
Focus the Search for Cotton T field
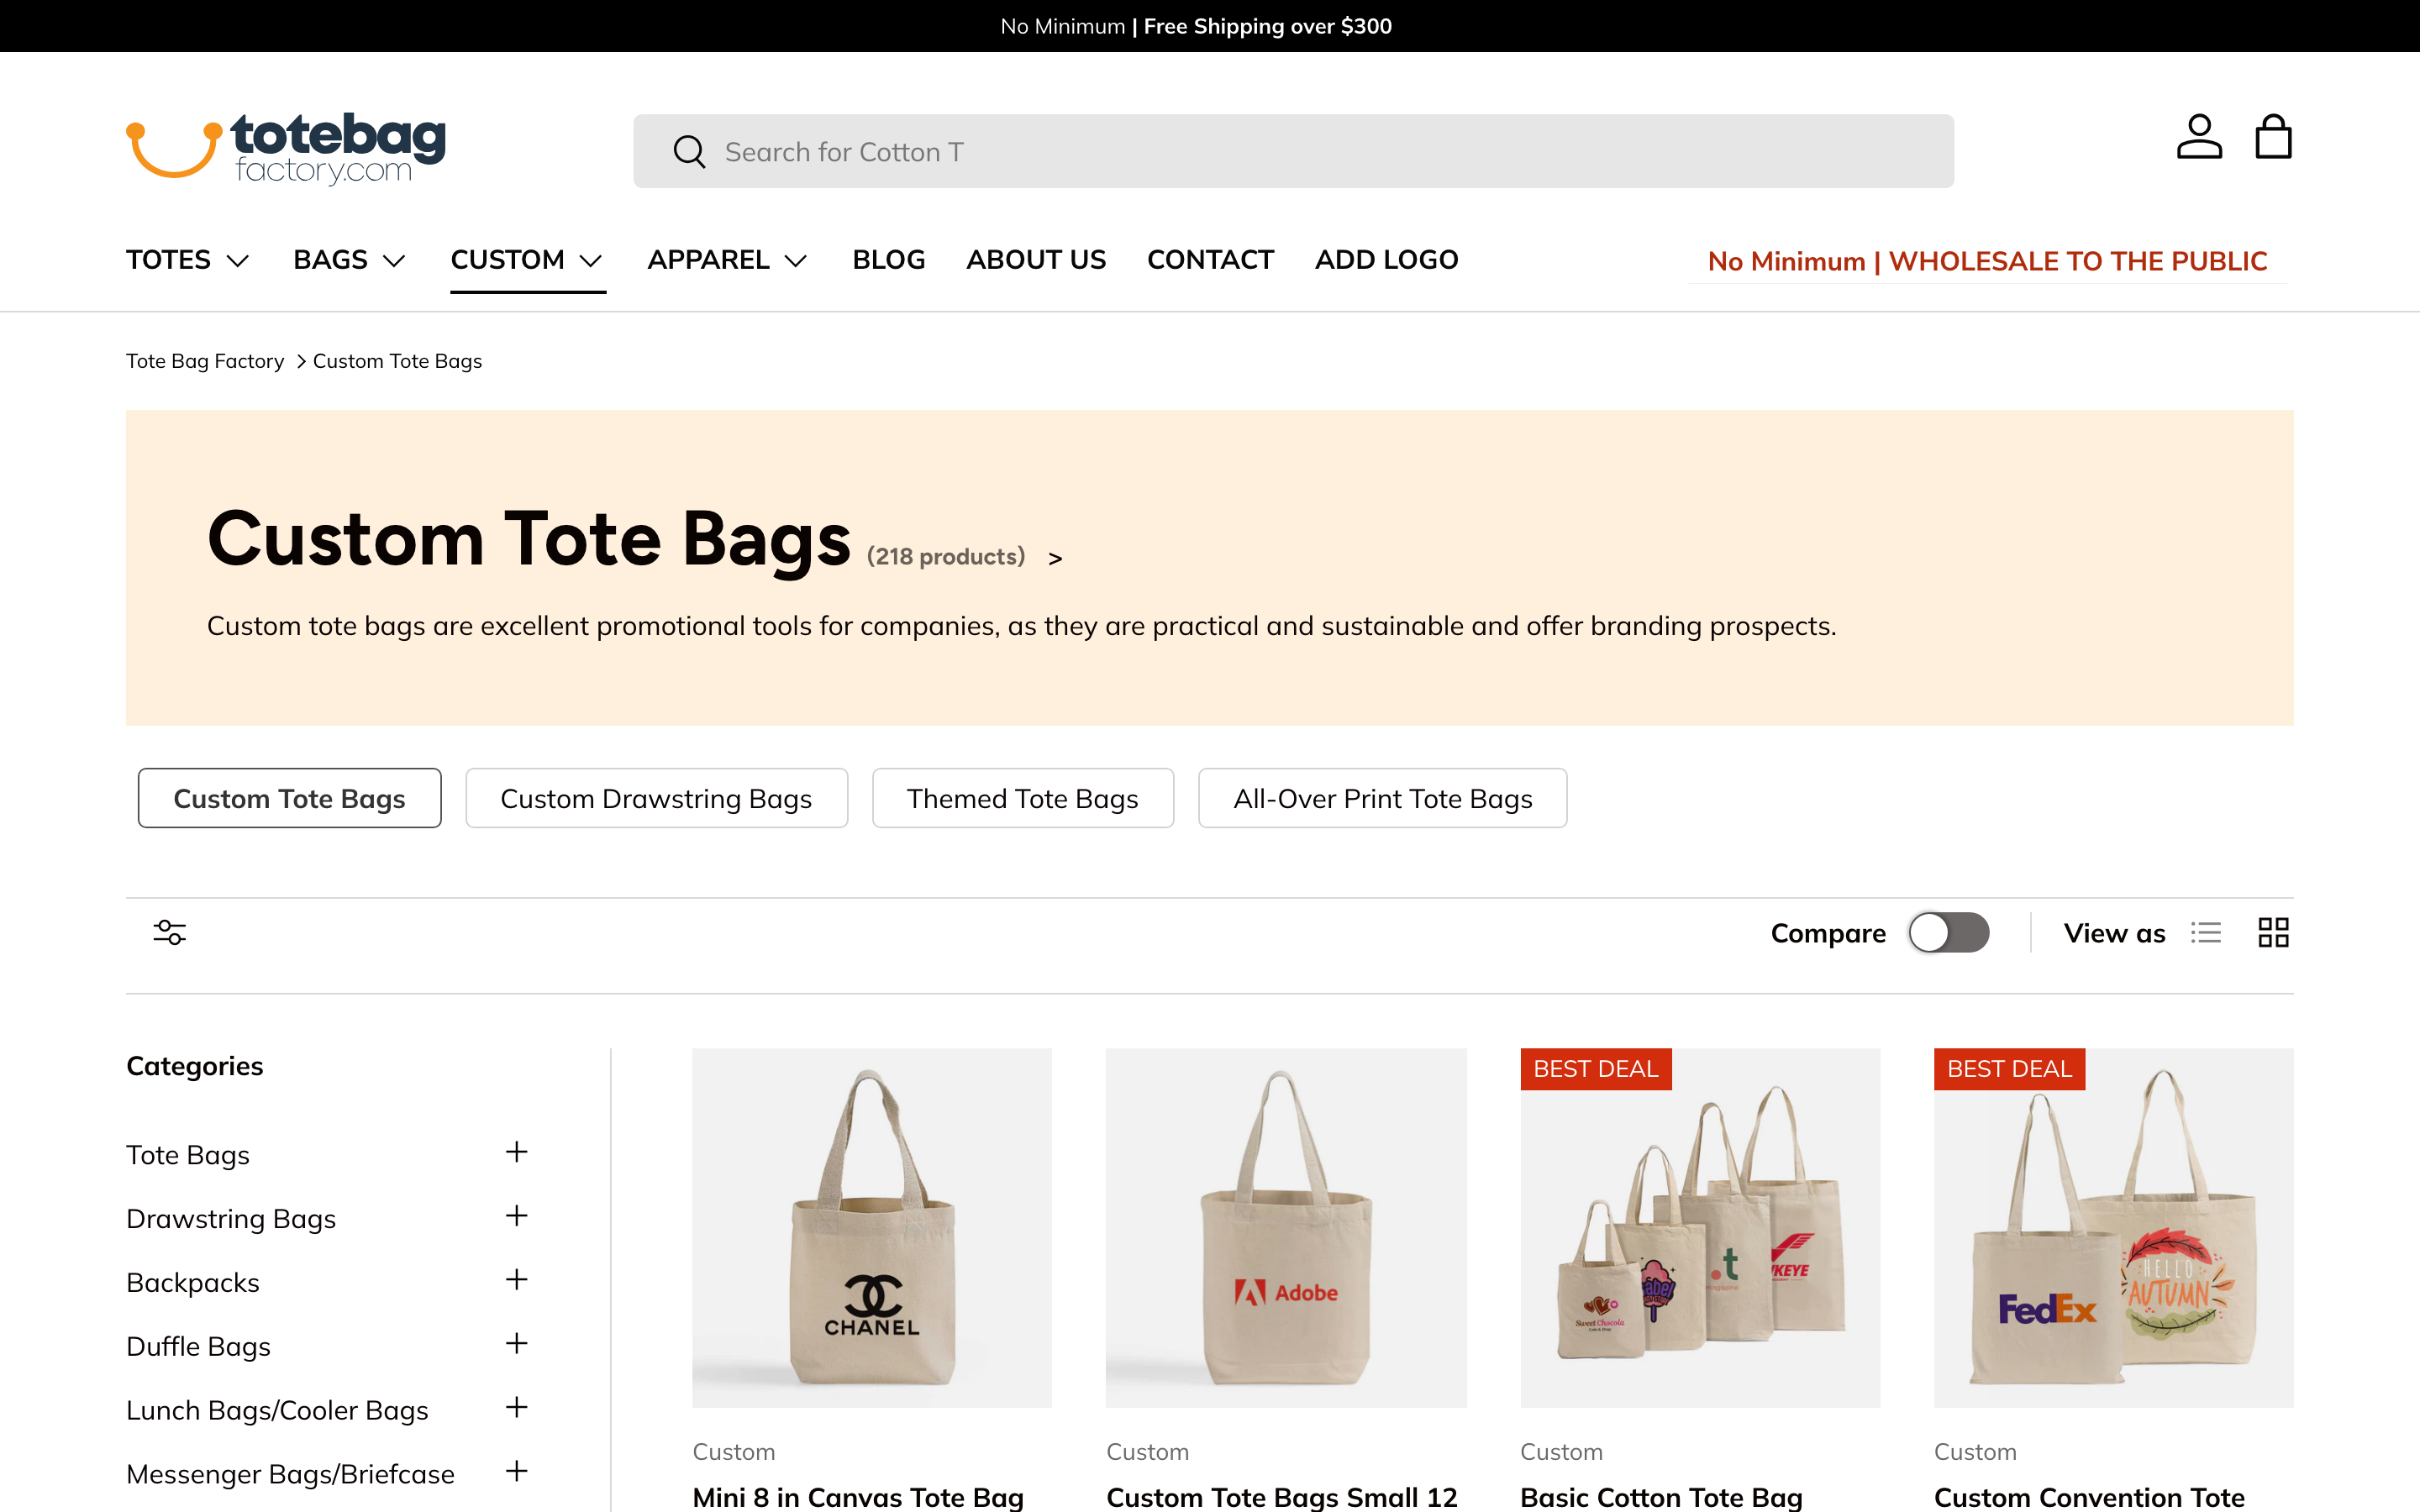(x=1293, y=151)
